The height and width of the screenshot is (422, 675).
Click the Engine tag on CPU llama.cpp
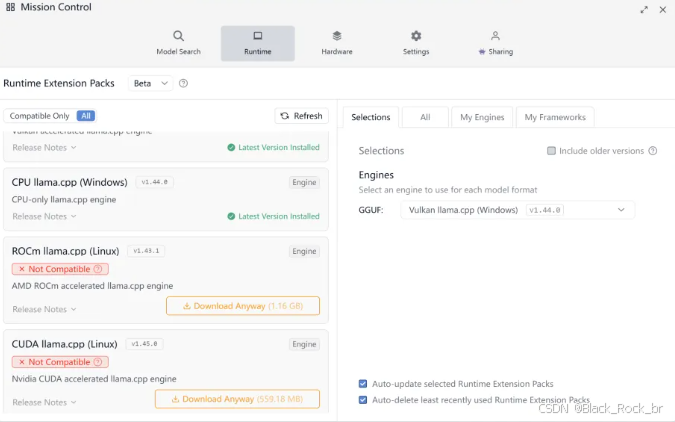point(304,182)
